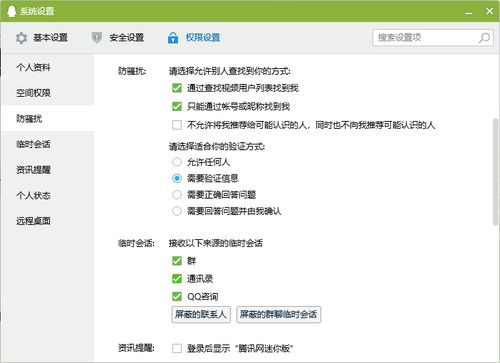Click the gear icon for 基本设置
500x363 pixels.
point(21,38)
